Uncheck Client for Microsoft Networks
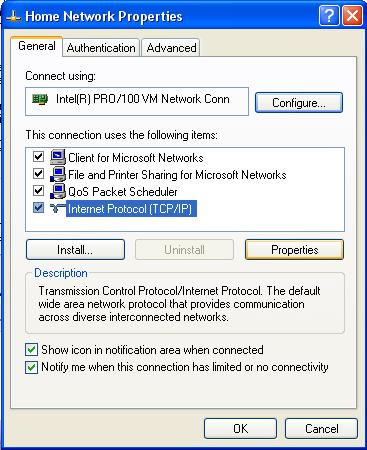This screenshot has height=450, width=367. pos(38,156)
